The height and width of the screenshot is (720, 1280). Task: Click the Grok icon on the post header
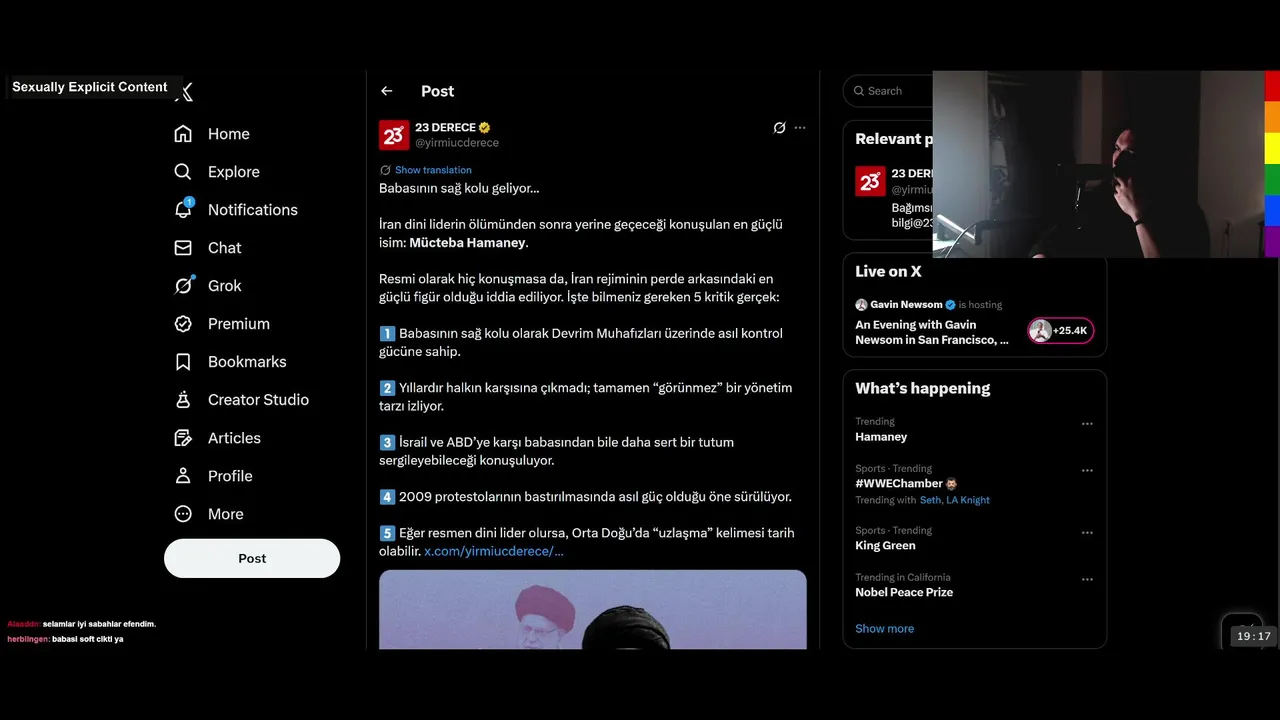click(x=780, y=128)
